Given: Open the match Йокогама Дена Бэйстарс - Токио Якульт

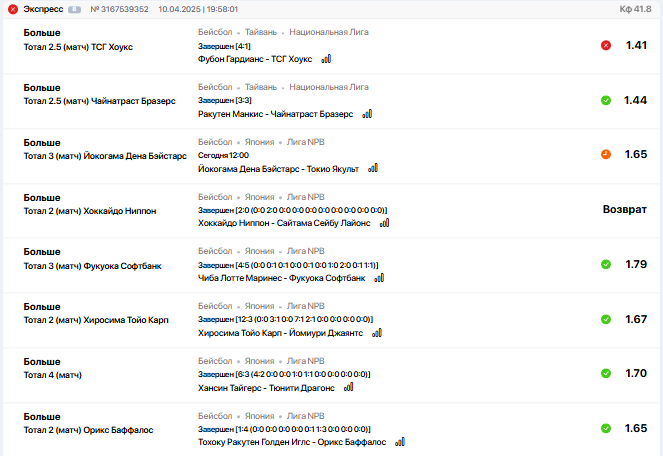Looking at the screenshot, I should (x=278, y=169).
